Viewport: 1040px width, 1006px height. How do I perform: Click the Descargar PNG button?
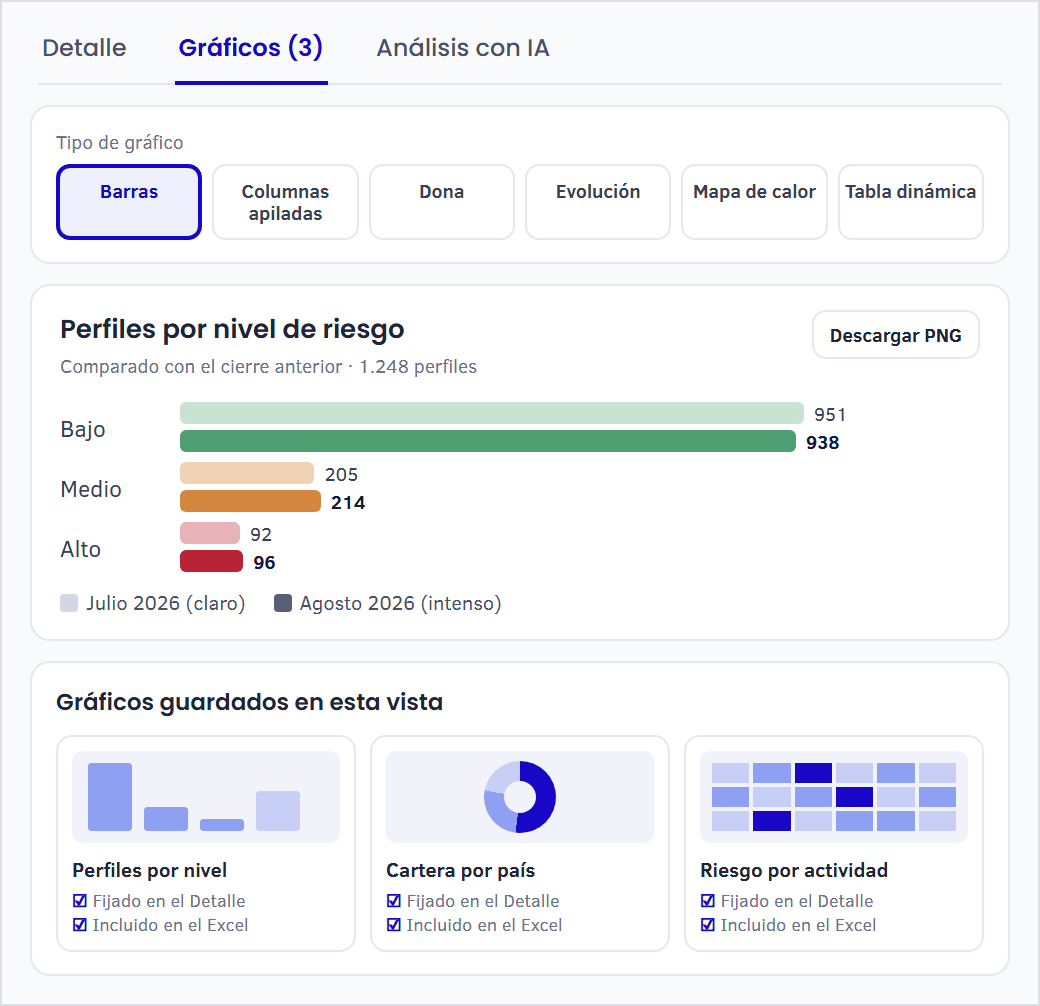pos(895,335)
